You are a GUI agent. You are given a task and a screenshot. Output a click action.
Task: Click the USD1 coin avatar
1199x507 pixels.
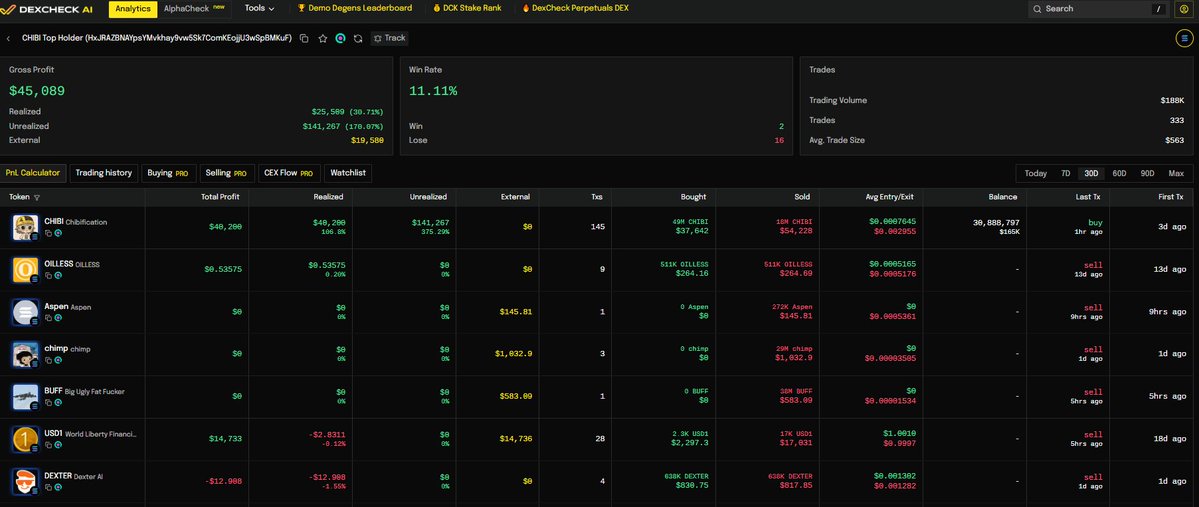click(x=25, y=439)
